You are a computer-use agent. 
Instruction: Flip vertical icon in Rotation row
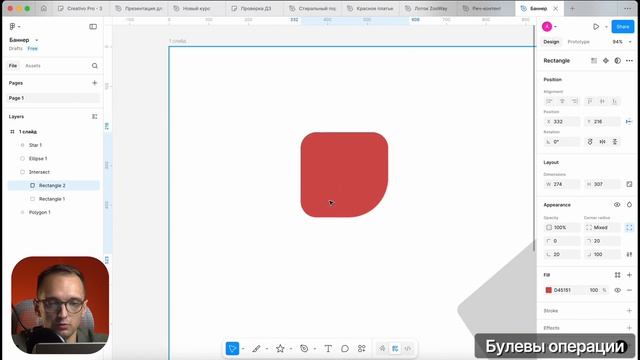[615, 142]
